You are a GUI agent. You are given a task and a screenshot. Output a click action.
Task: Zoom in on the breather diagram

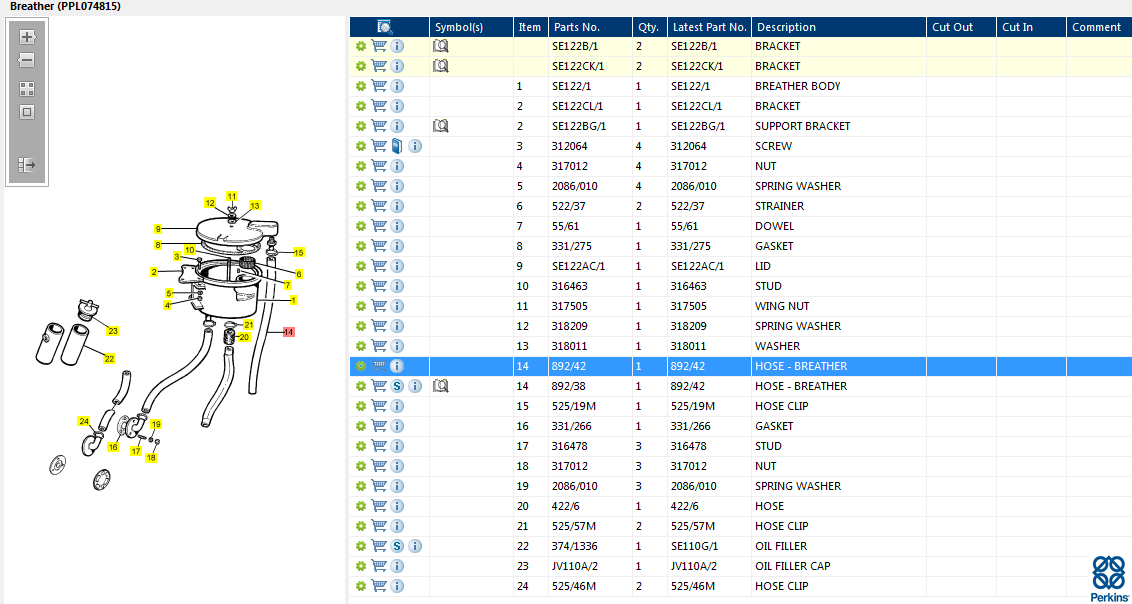tap(27, 37)
